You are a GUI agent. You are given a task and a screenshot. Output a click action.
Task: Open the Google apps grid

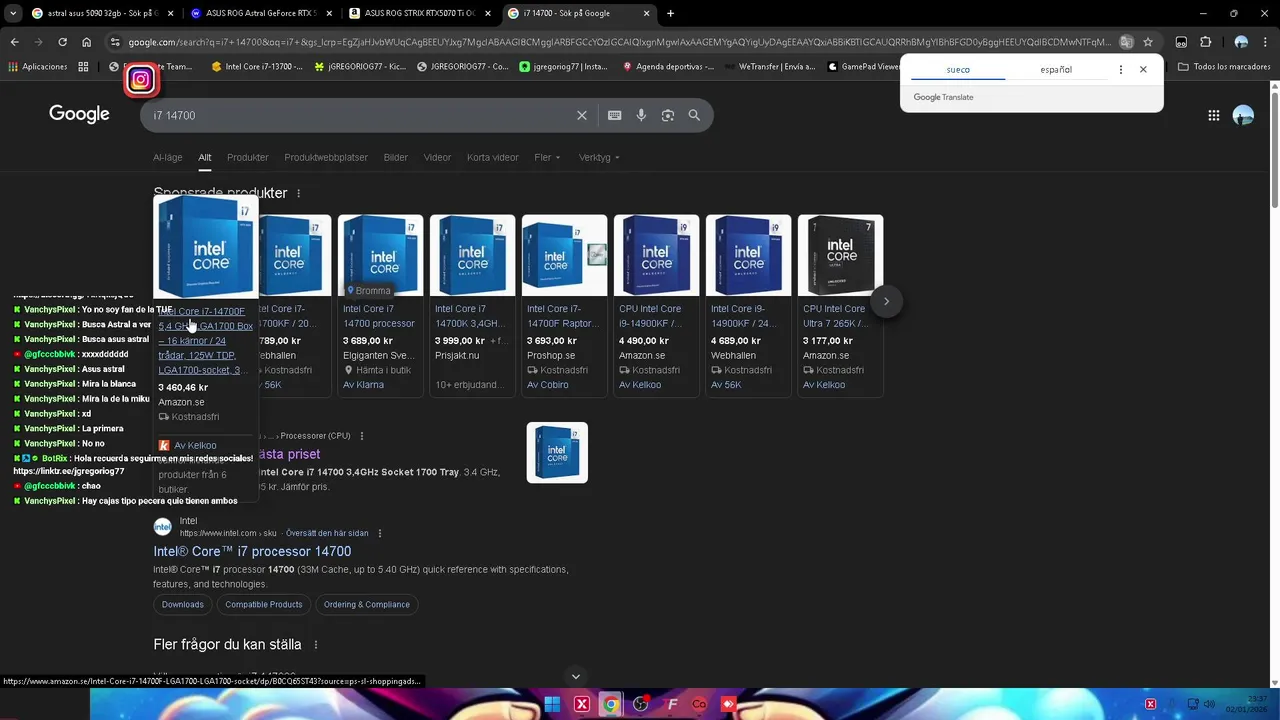(x=1213, y=115)
